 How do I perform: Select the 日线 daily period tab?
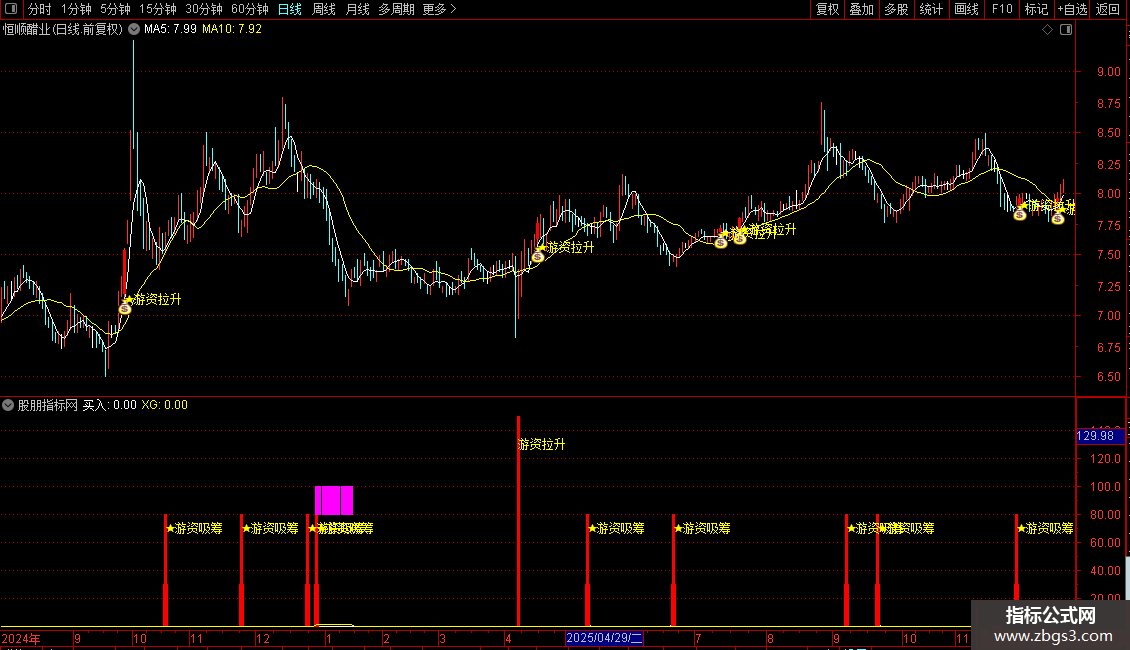click(290, 9)
